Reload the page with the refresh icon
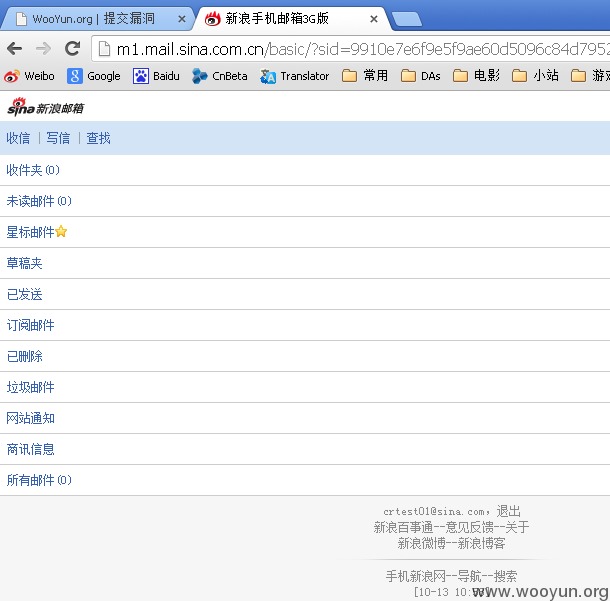Image resolution: width=610 pixels, height=601 pixels. (72, 49)
